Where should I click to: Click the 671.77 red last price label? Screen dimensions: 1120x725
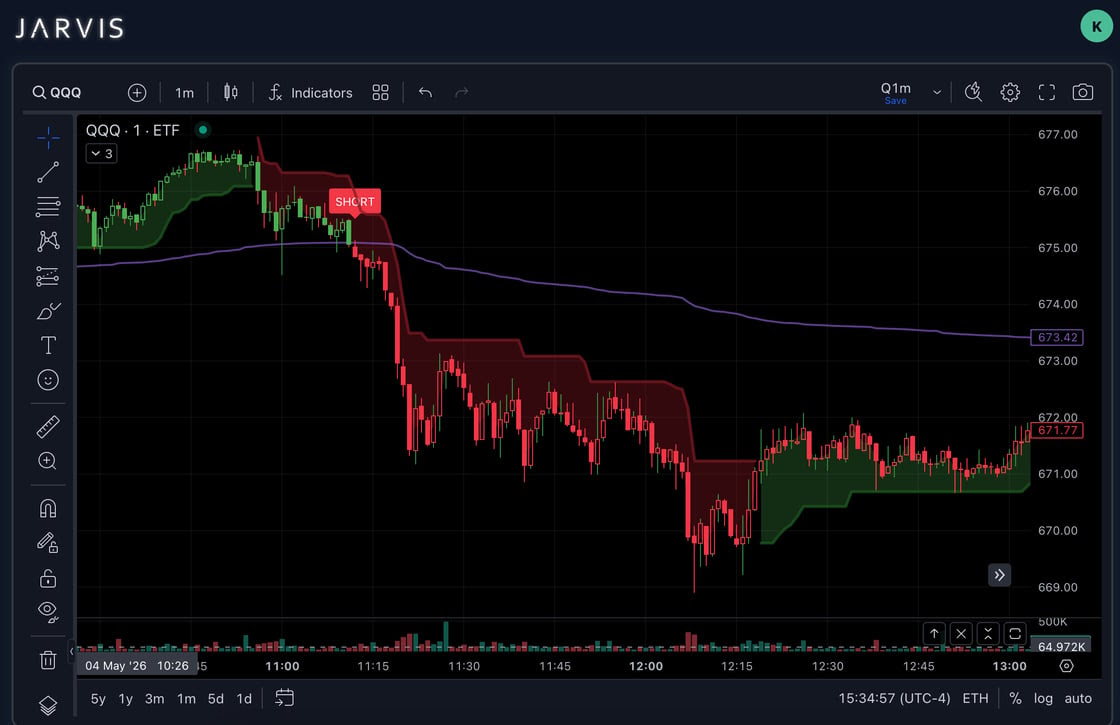click(x=1057, y=430)
